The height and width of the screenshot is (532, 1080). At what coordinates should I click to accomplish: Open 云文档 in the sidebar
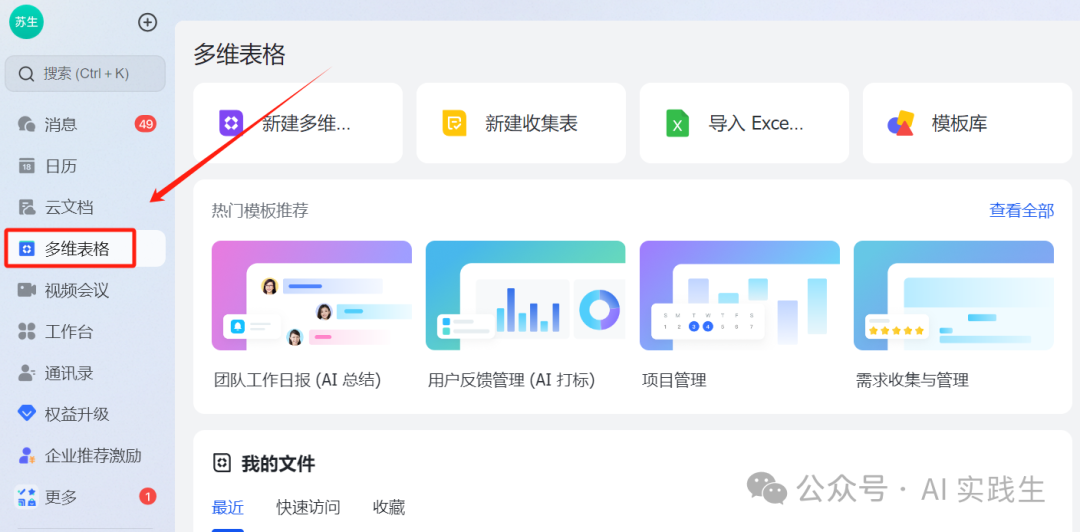85,207
